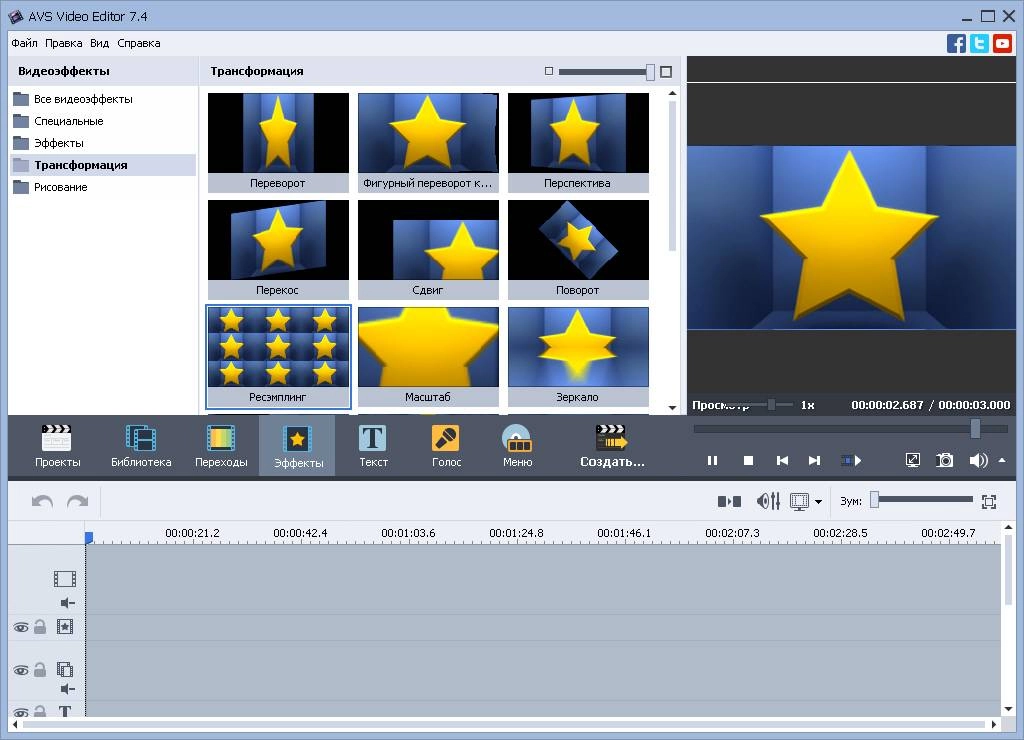Open the Вид menu

pyautogui.click(x=99, y=43)
